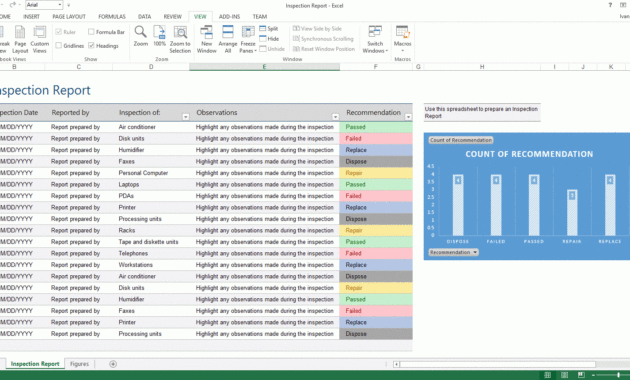Open the Macros button
630x380 pixels.
coord(402,39)
